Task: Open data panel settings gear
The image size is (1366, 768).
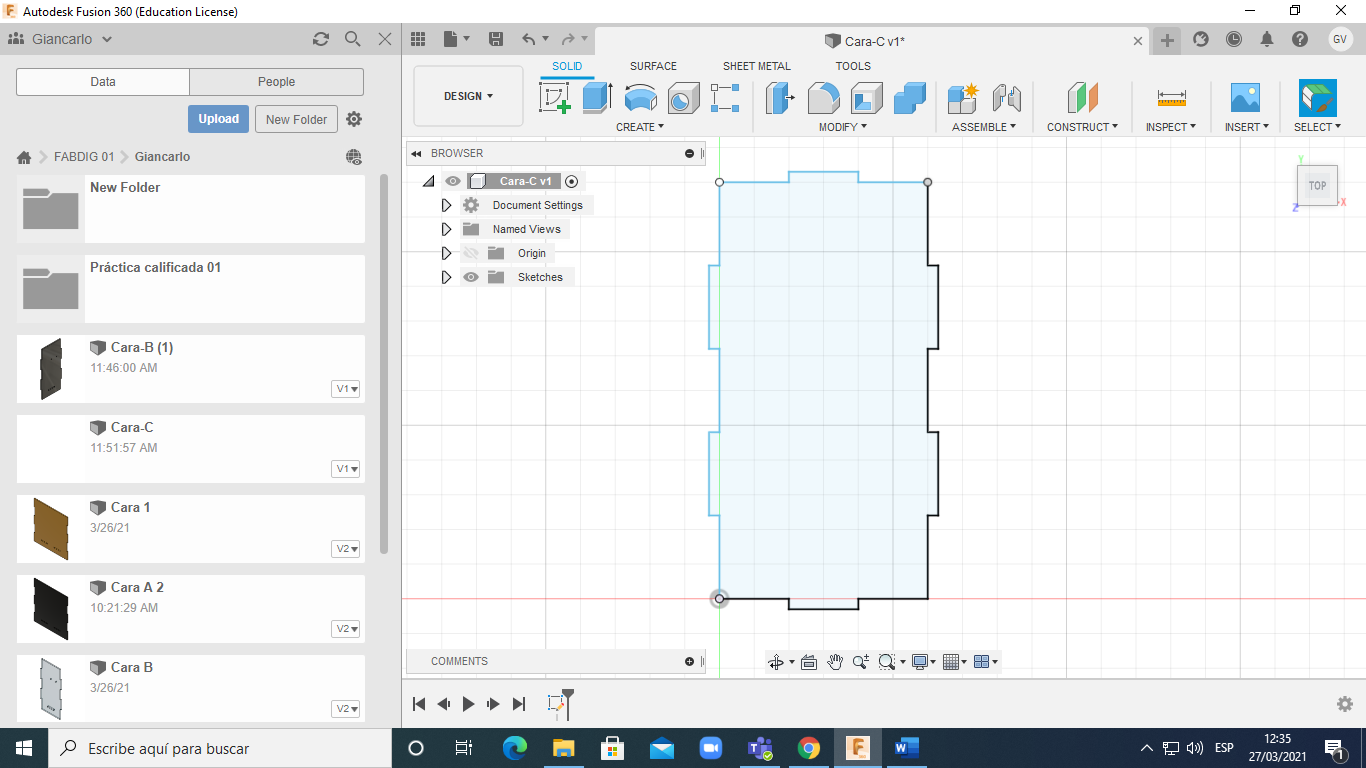Action: 354,119
